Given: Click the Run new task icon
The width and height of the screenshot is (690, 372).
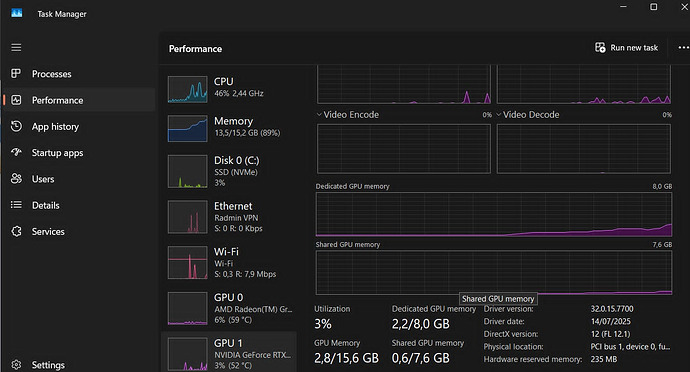Looking at the screenshot, I should 600,48.
